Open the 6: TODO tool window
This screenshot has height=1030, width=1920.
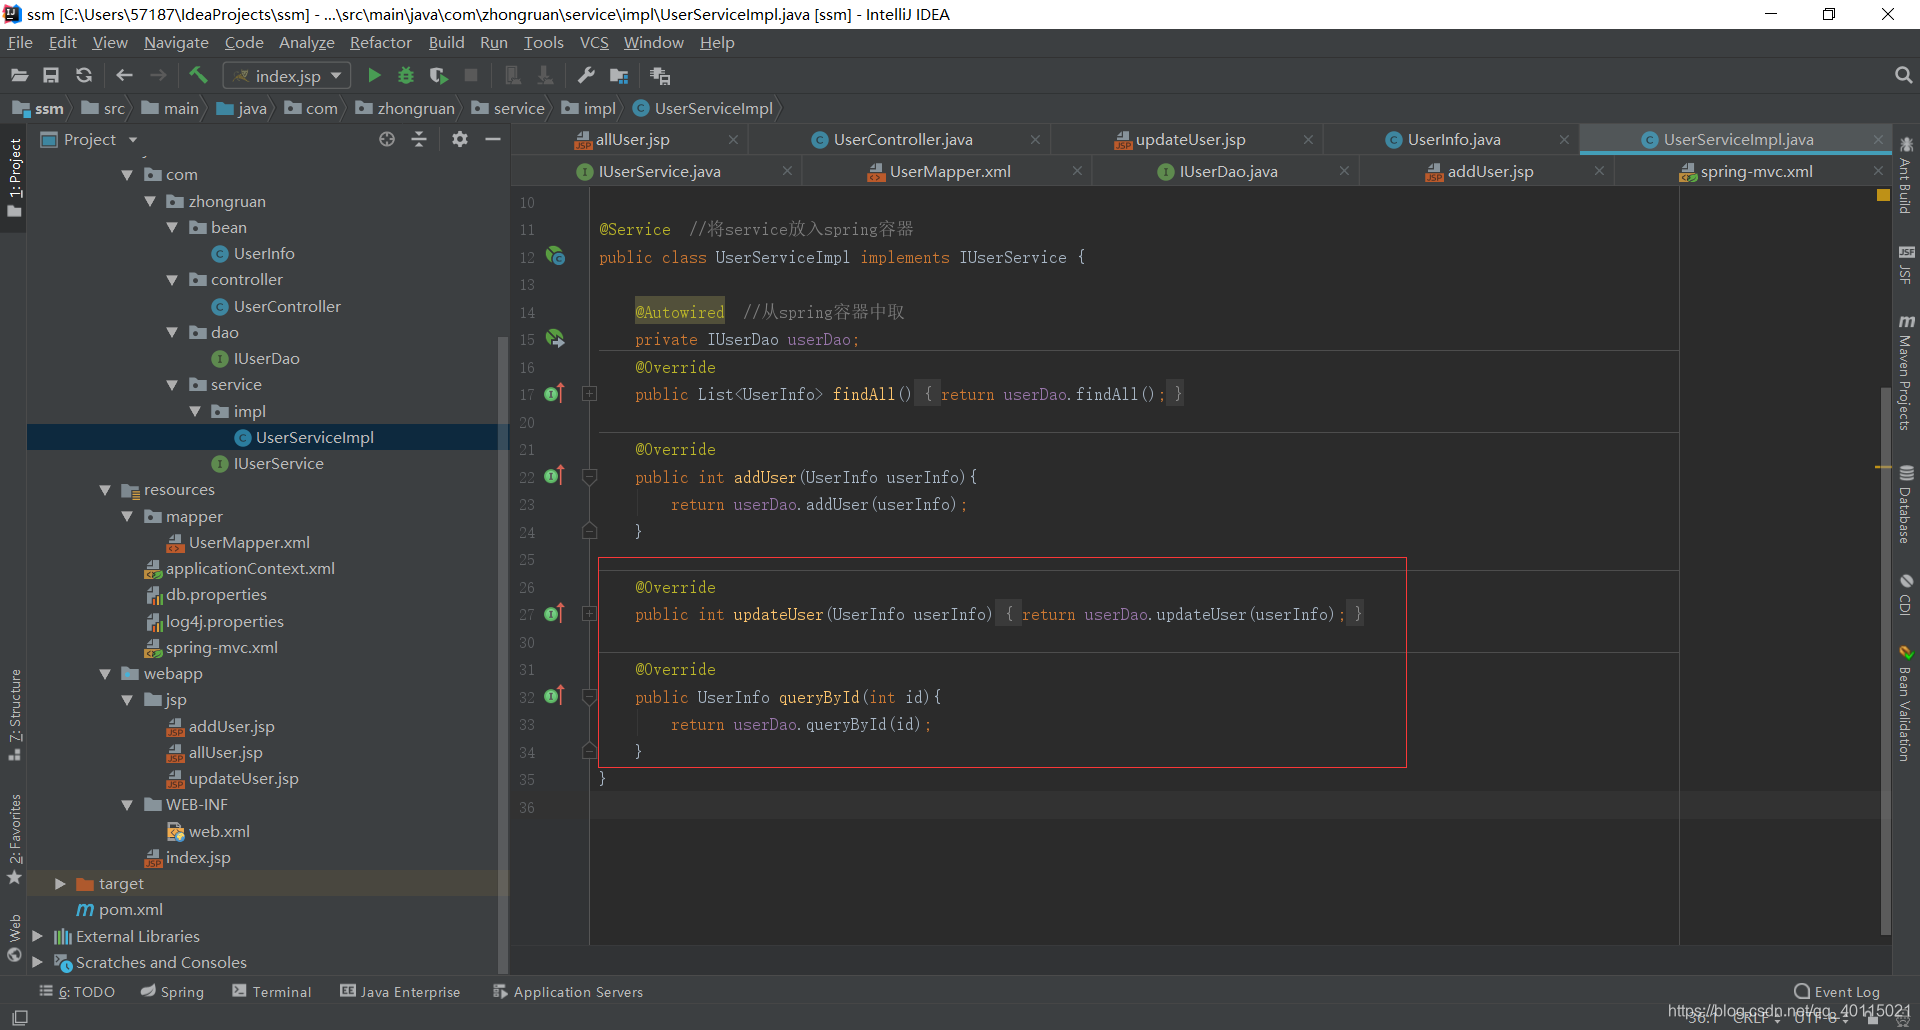pyautogui.click(x=77, y=991)
